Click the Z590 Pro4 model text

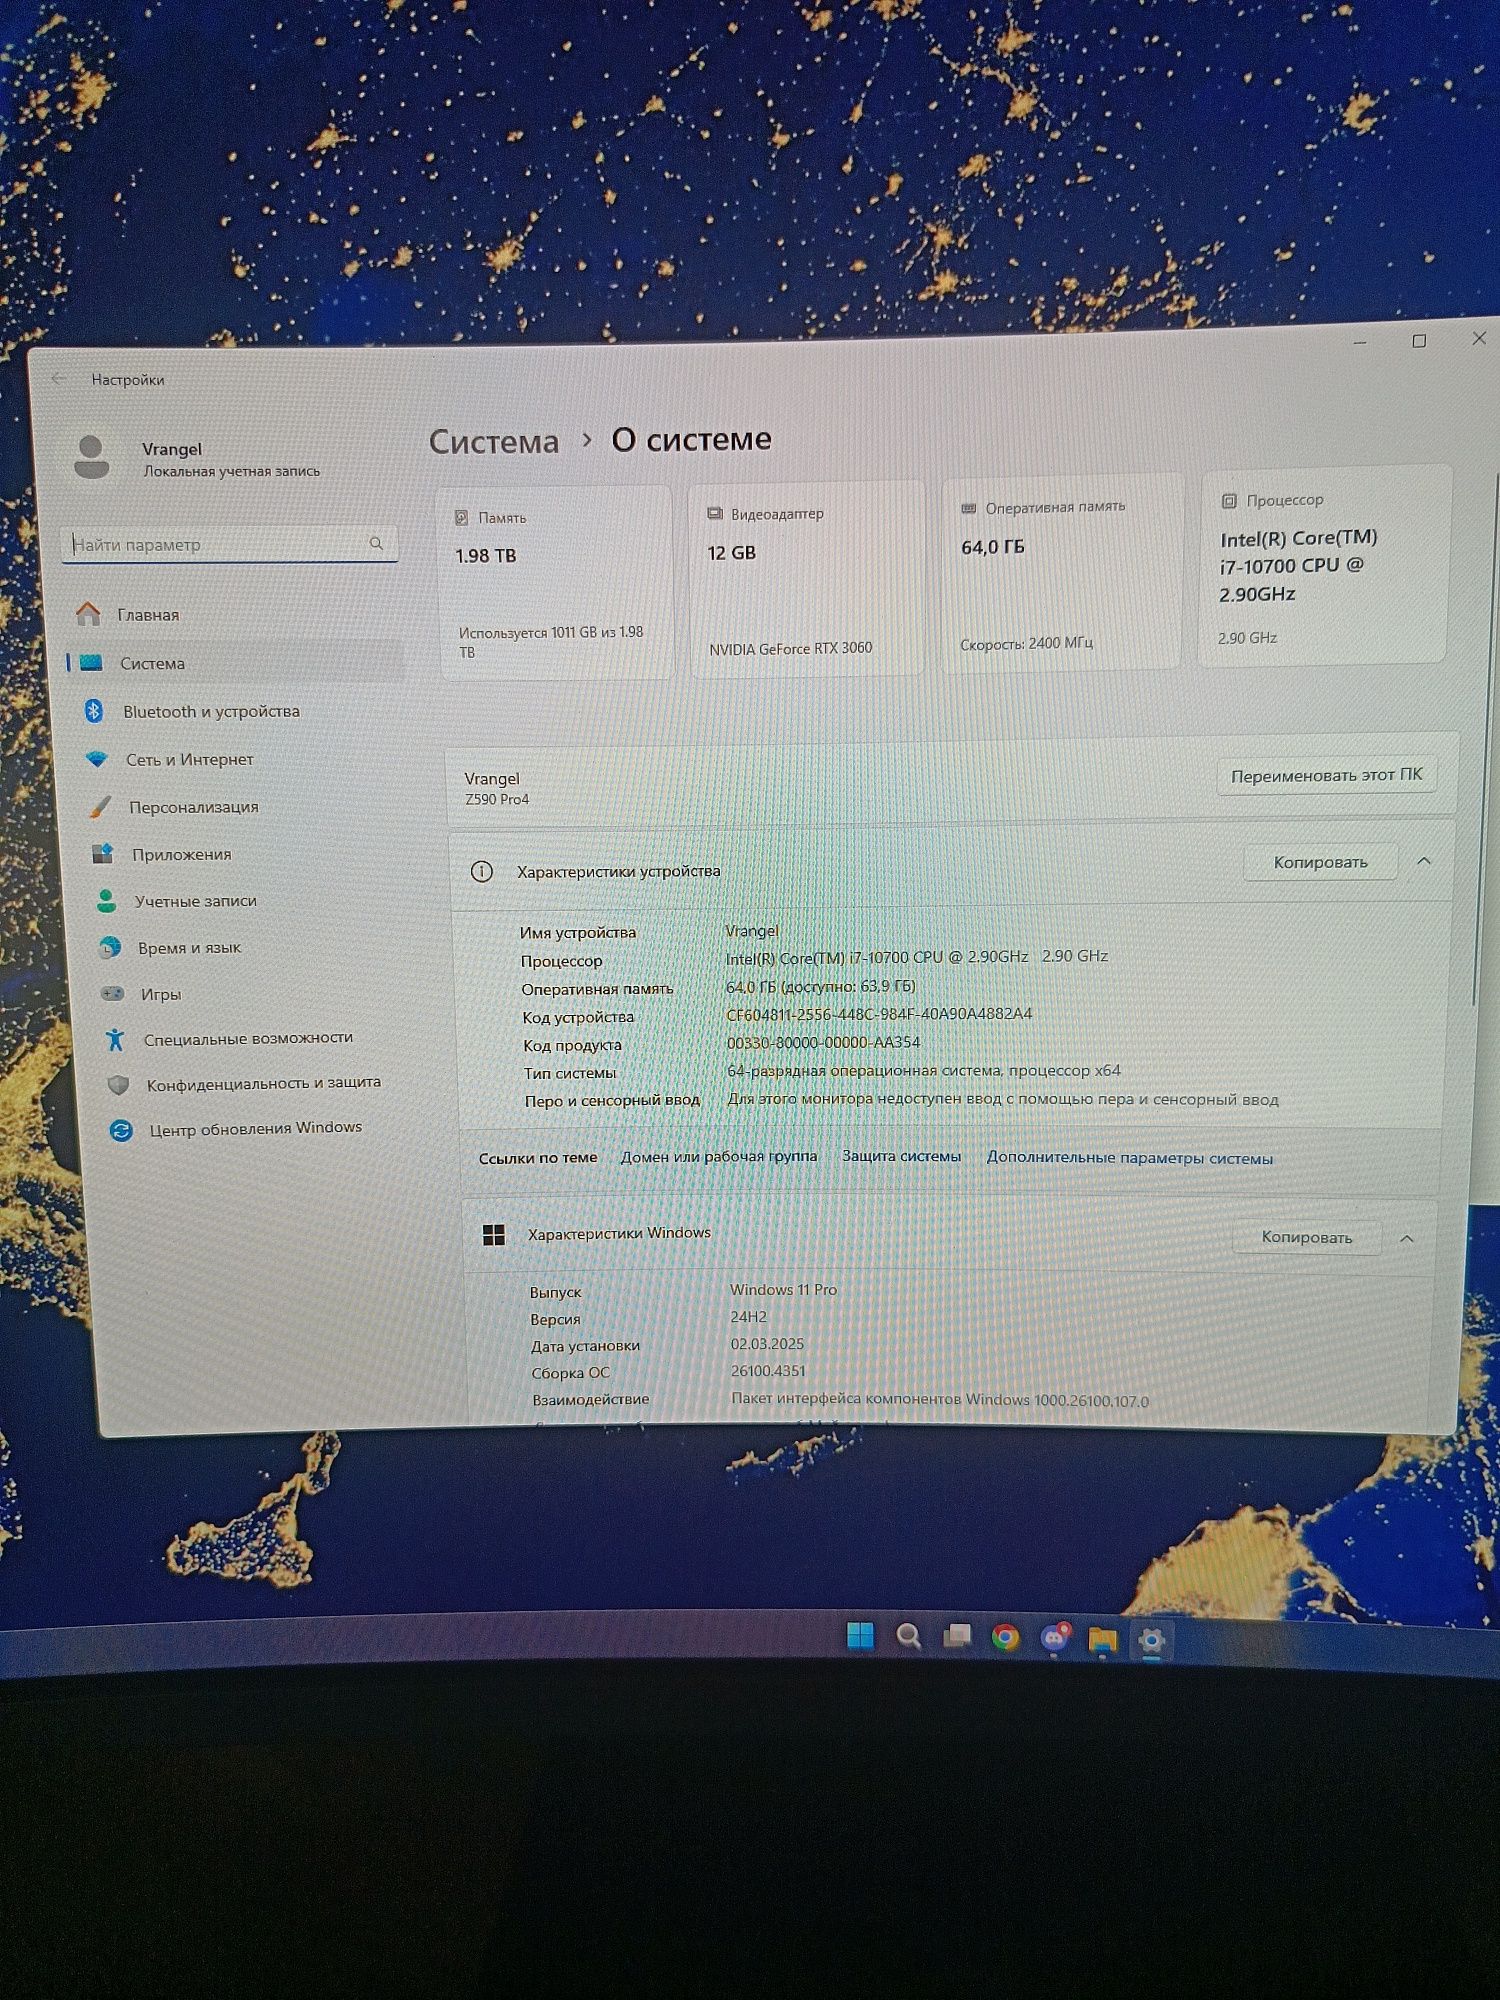(497, 799)
